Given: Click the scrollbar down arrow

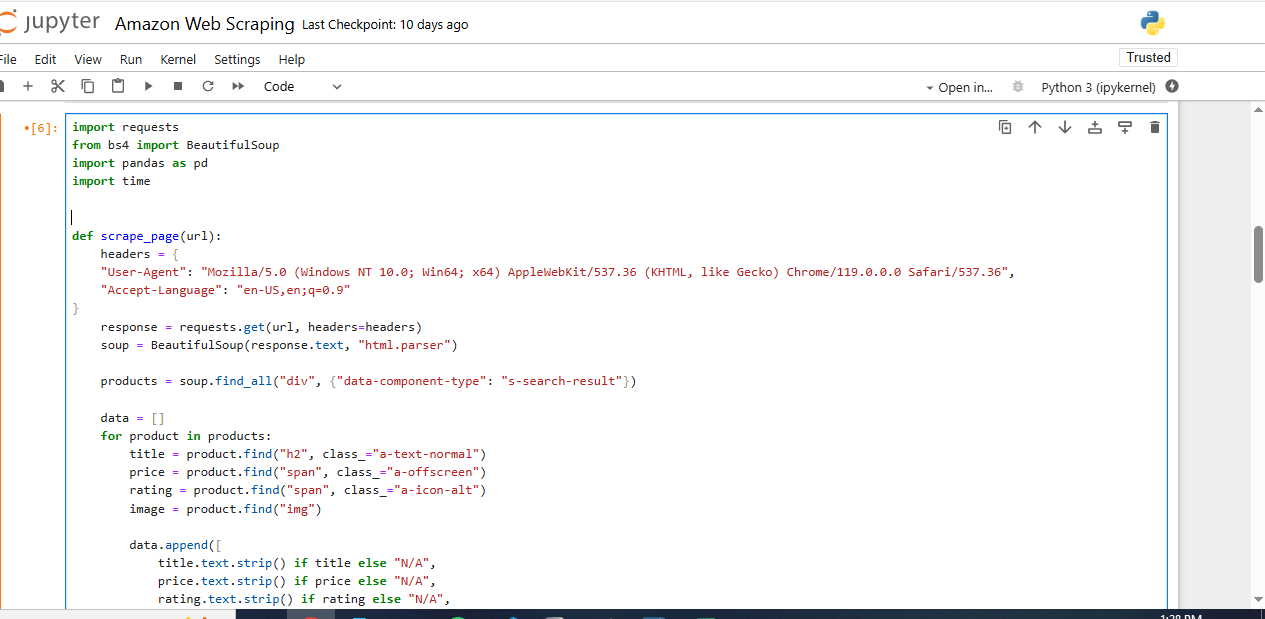Looking at the screenshot, I should pyautogui.click(x=1258, y=599).
